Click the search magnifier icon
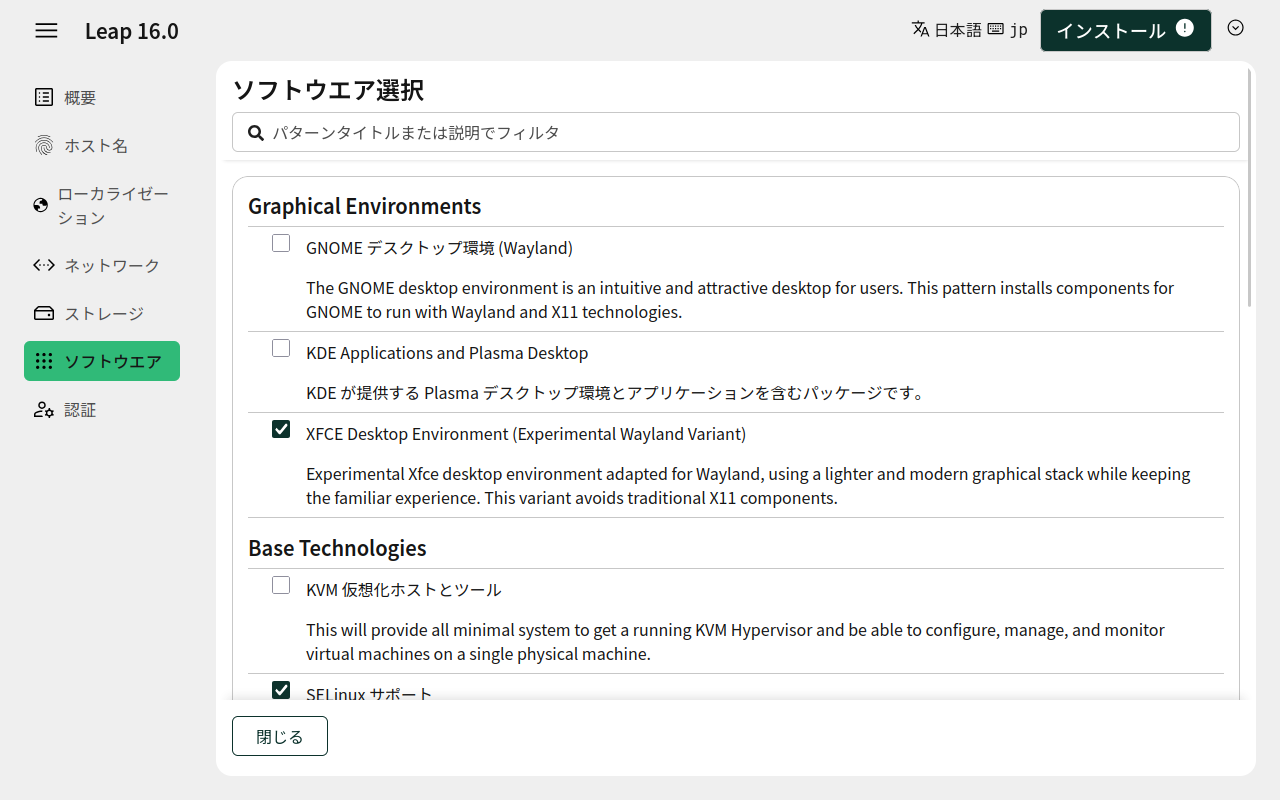 256,132
